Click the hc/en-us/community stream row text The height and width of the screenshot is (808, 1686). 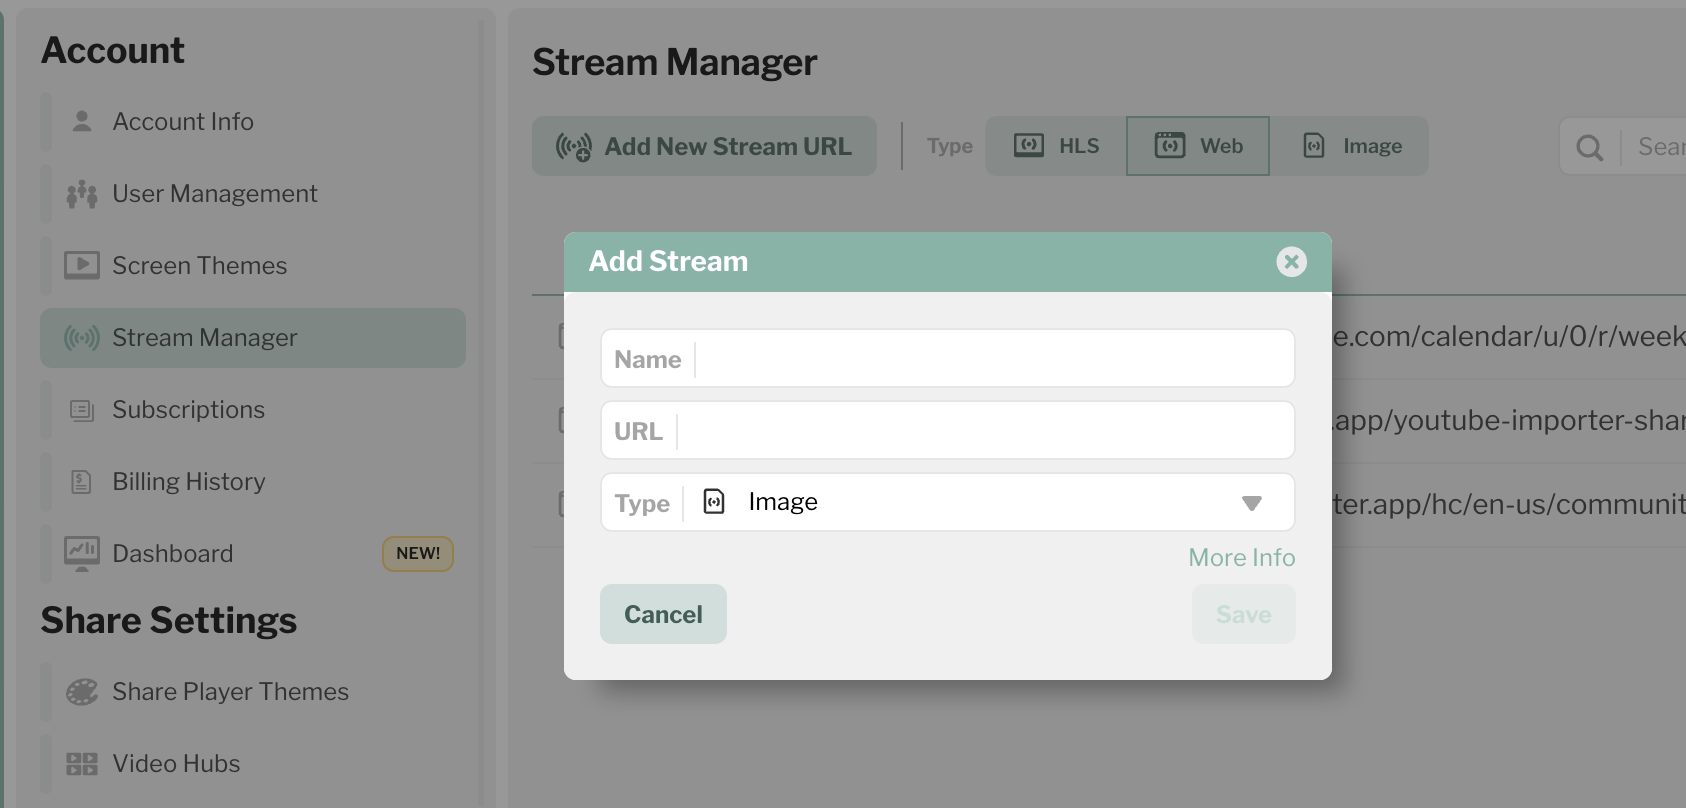[x=1509, y=504]
